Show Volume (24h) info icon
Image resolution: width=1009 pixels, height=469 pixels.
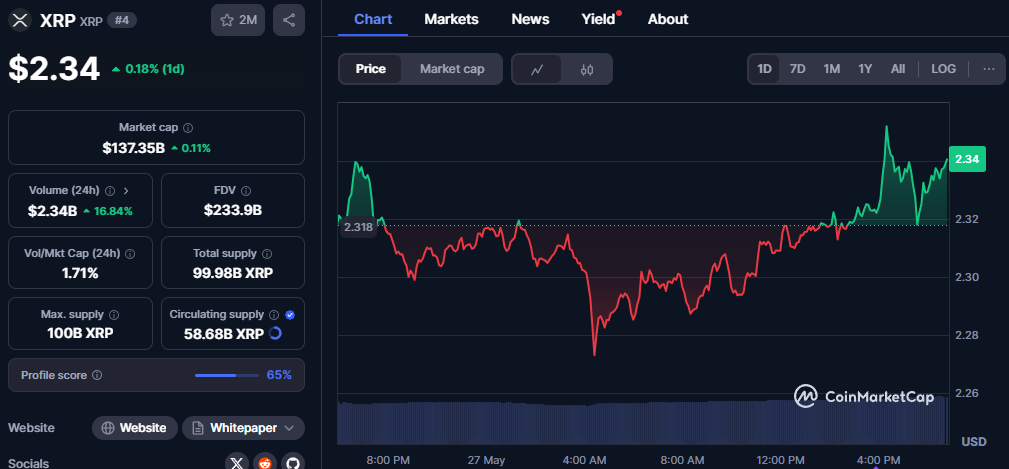(x=110, y=190)
